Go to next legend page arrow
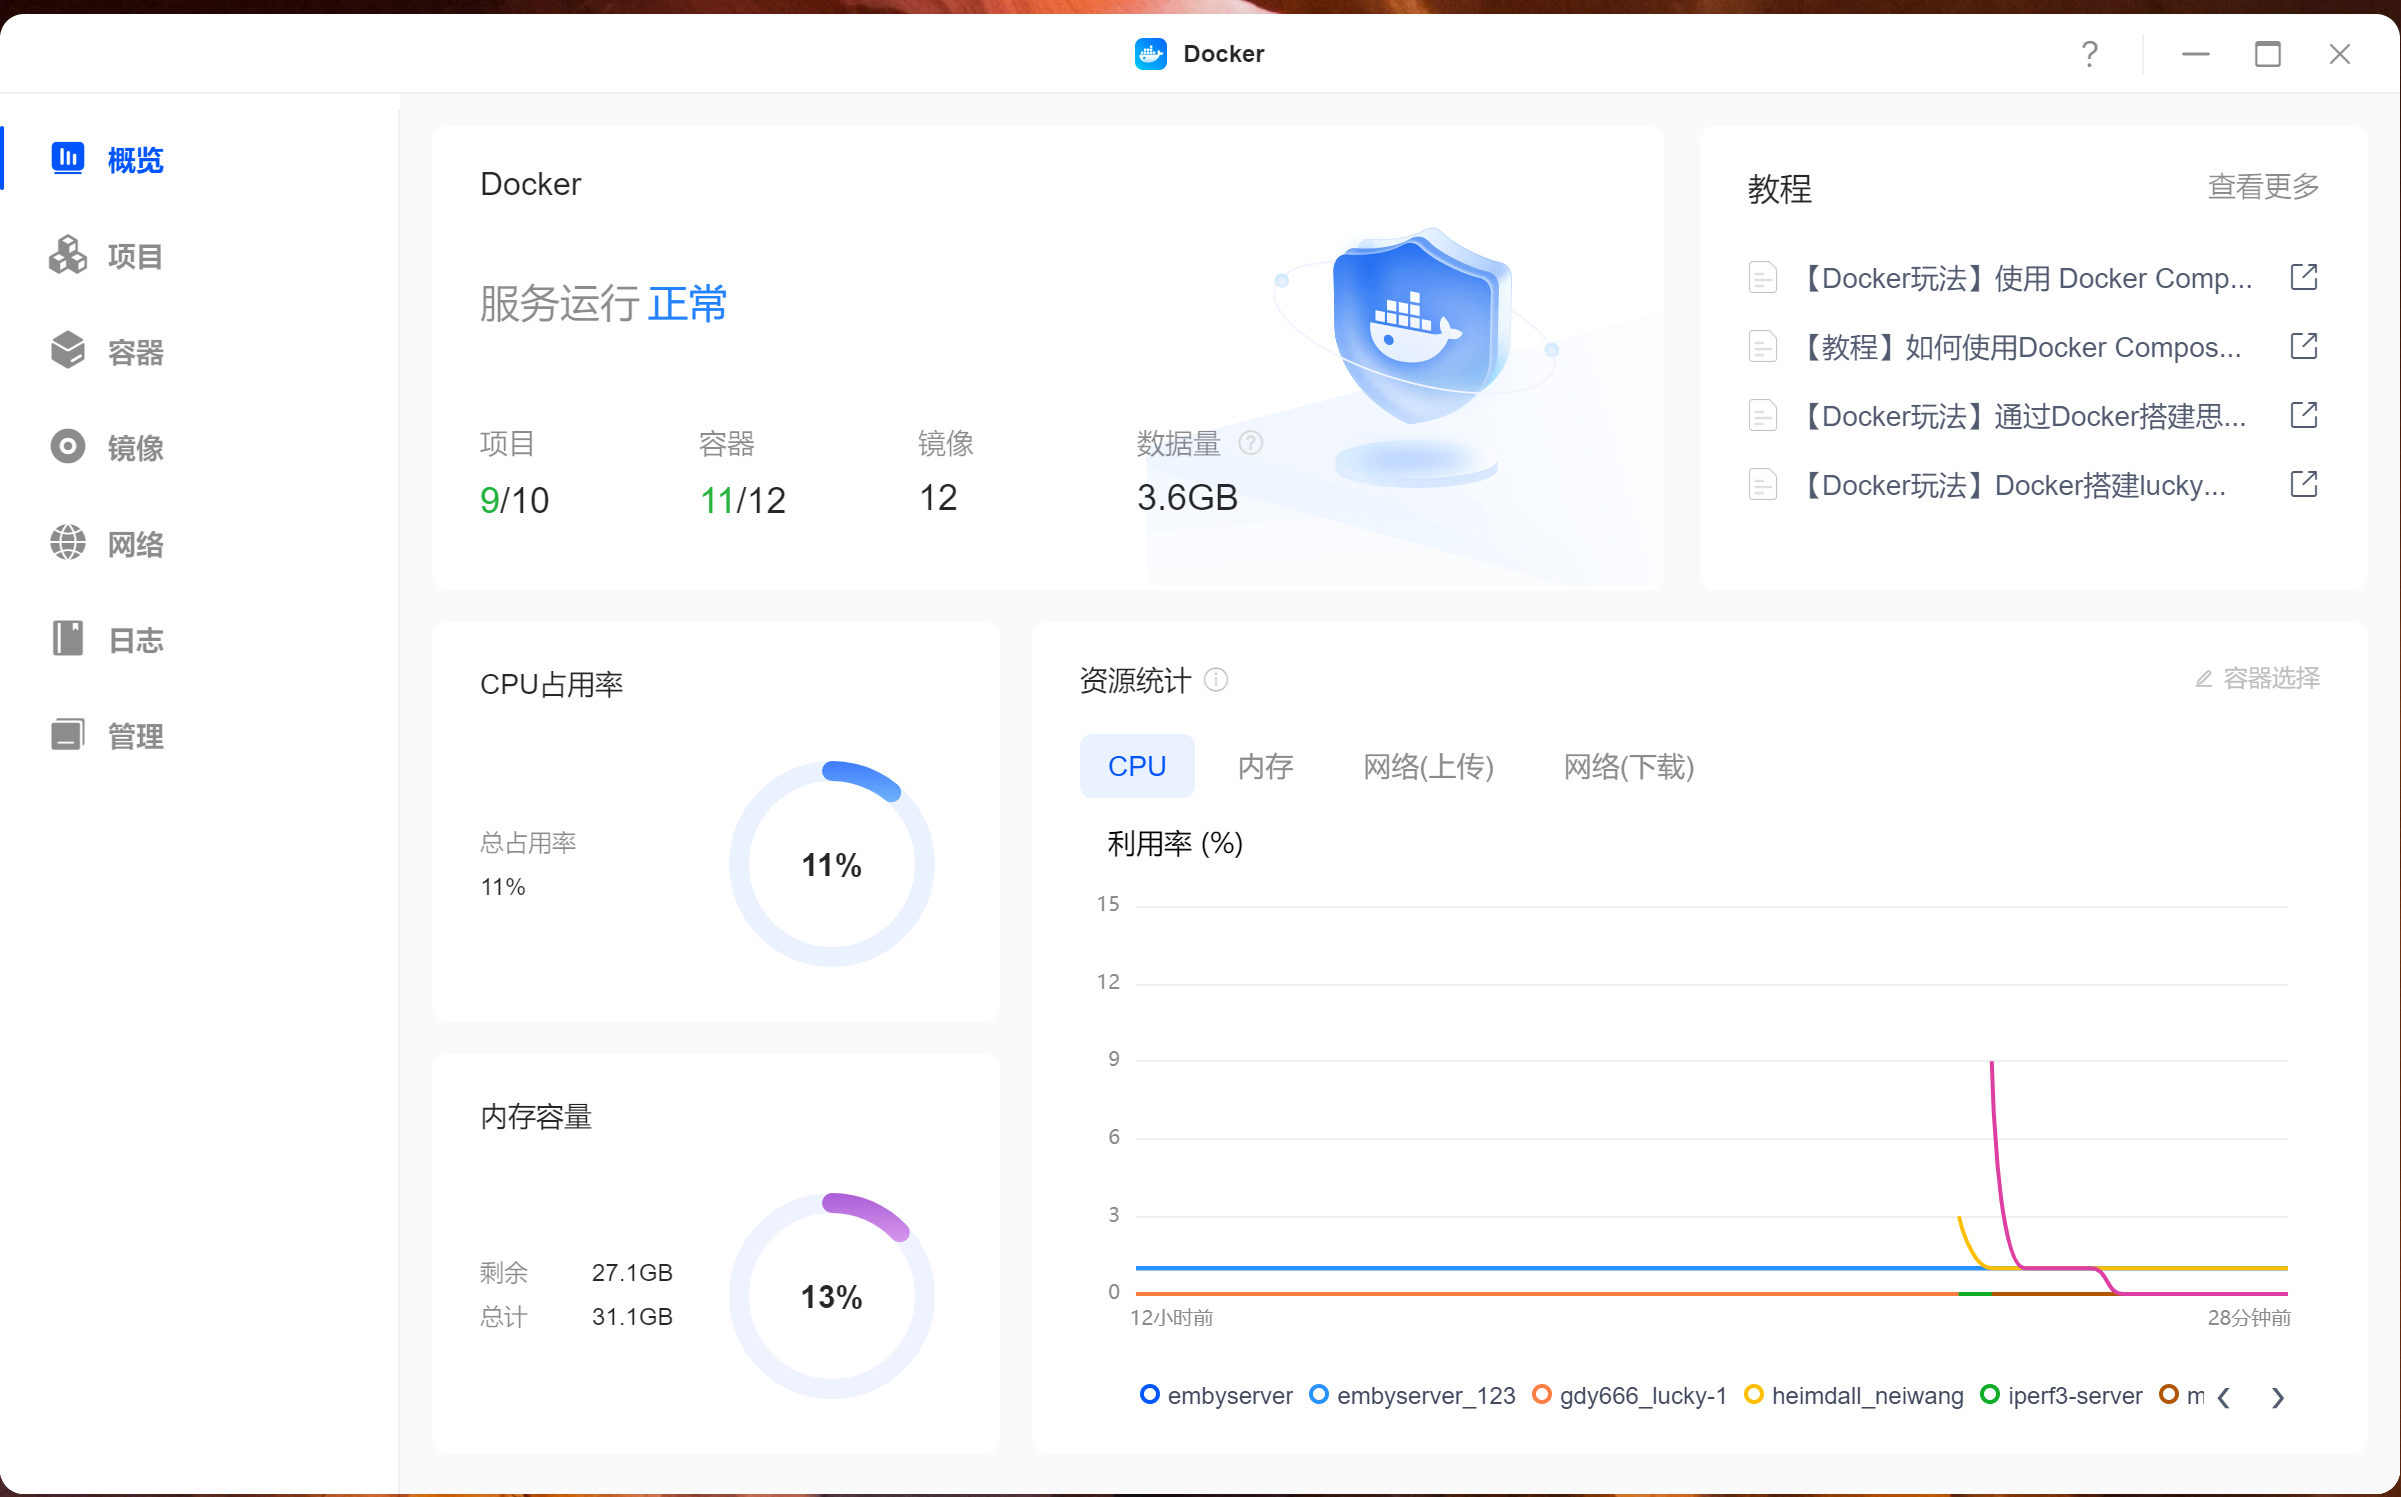 [x=2277, y=1397]
